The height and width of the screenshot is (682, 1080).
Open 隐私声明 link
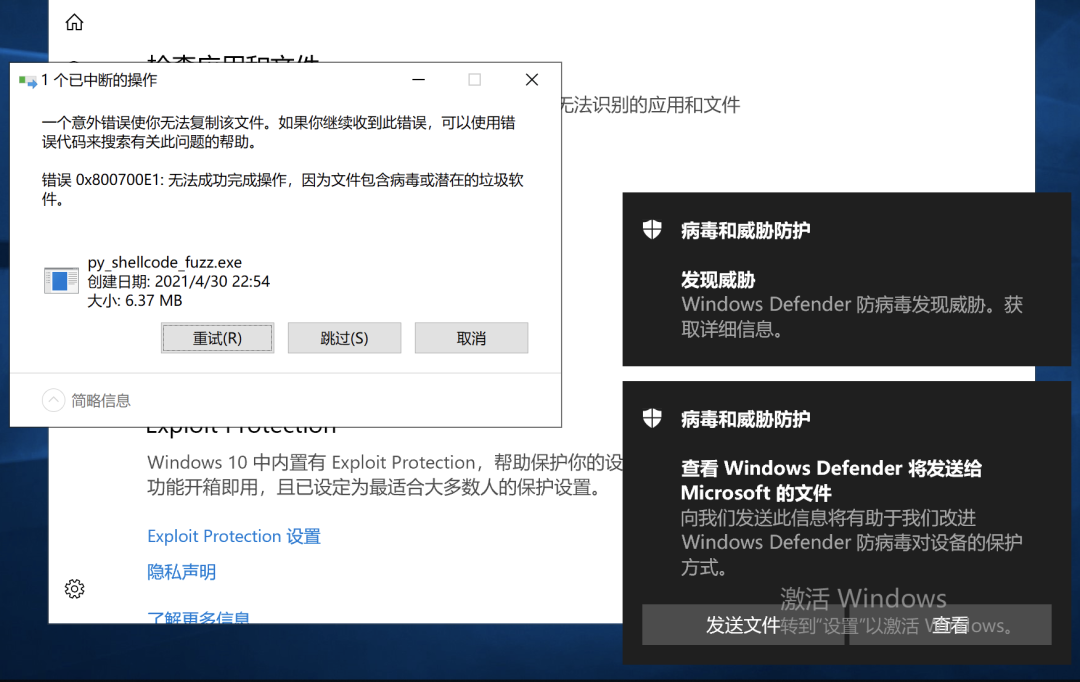(x=182, y=572)
